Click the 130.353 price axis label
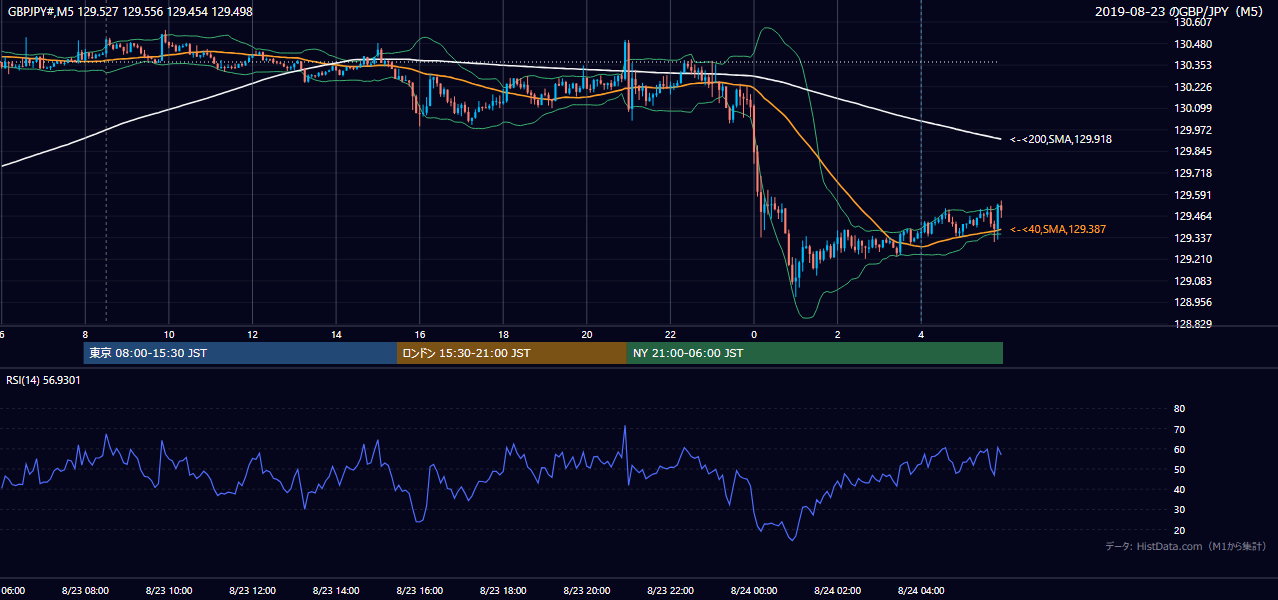The width and height of the screenshot is (1278, 600). (1193, 65)
